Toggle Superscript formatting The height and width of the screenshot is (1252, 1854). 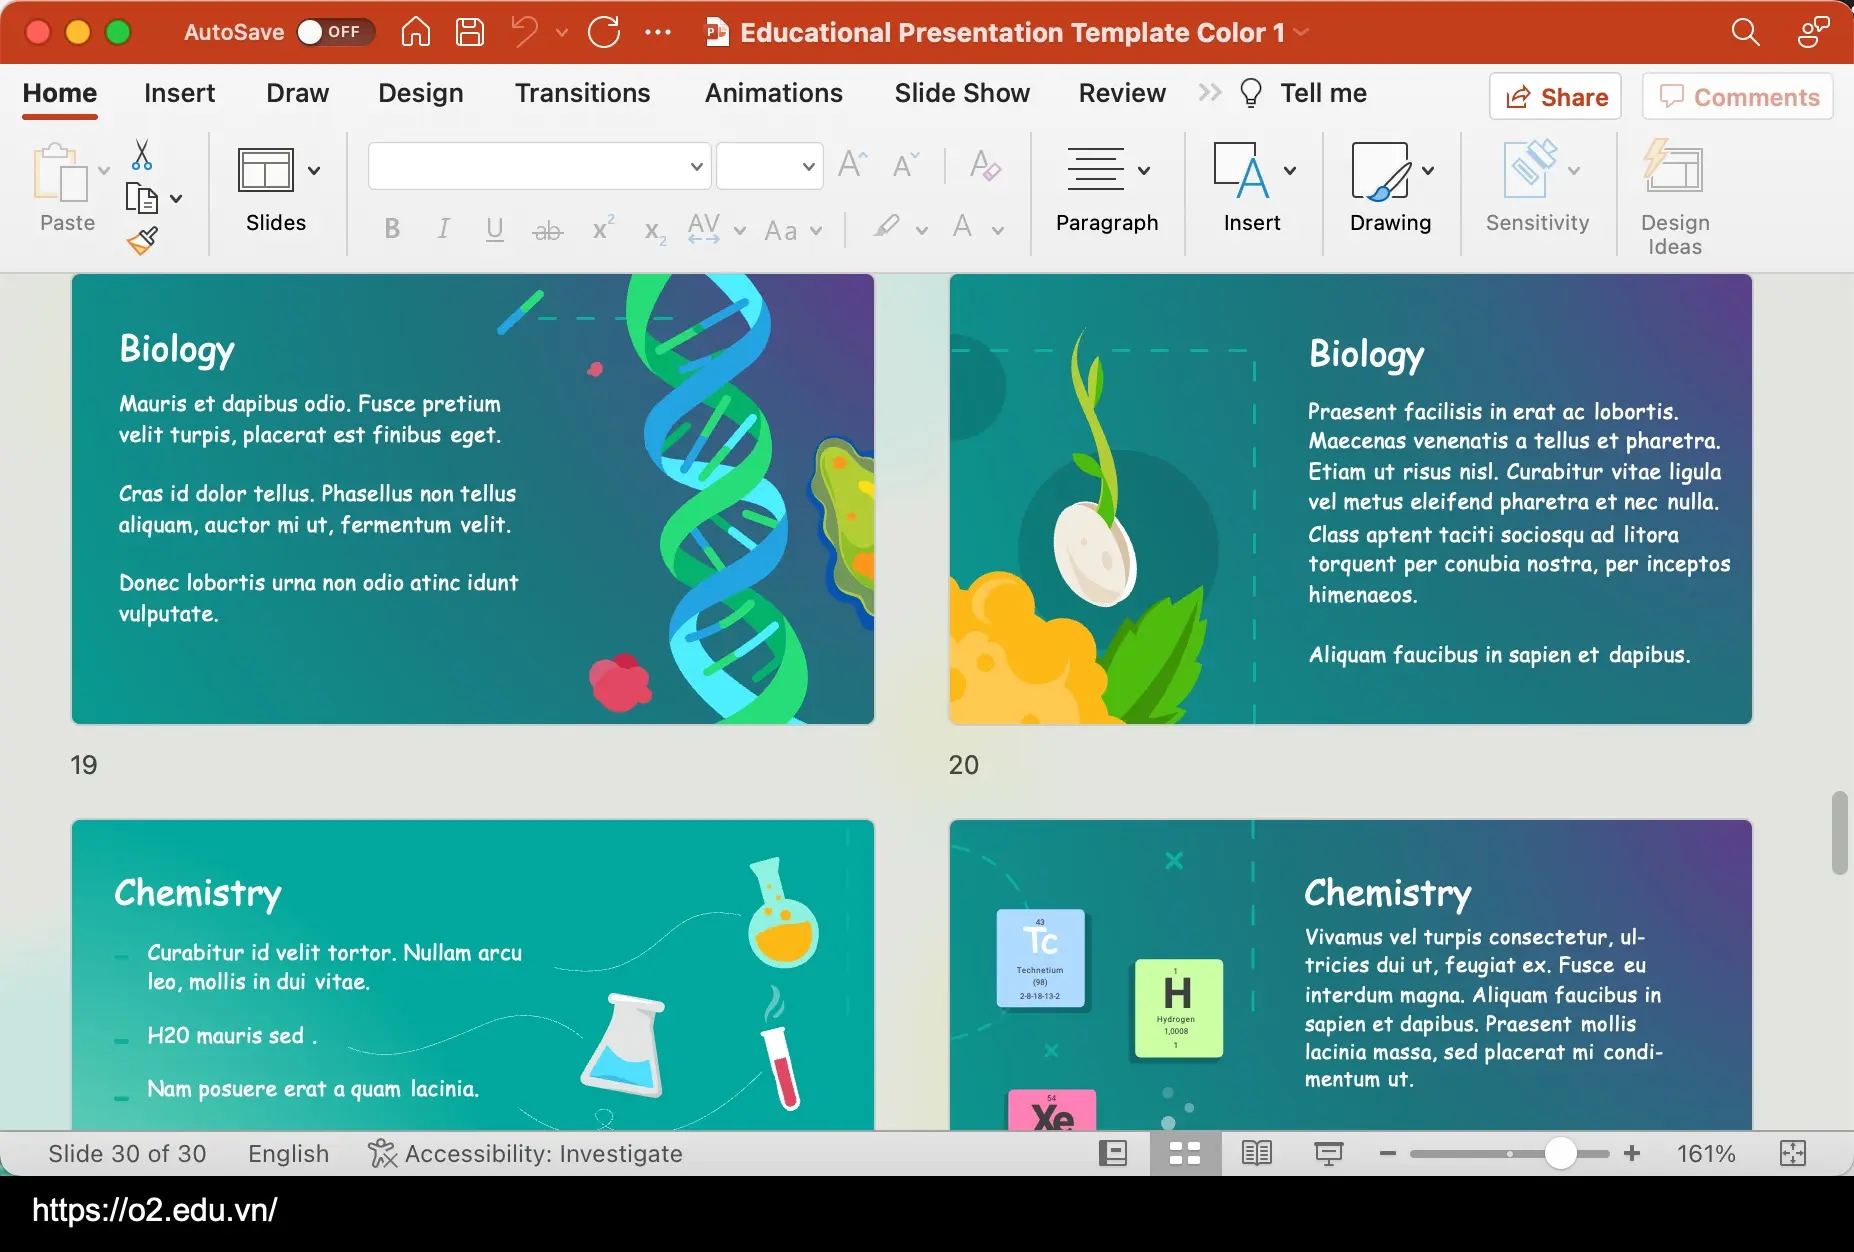pos(603,228)
